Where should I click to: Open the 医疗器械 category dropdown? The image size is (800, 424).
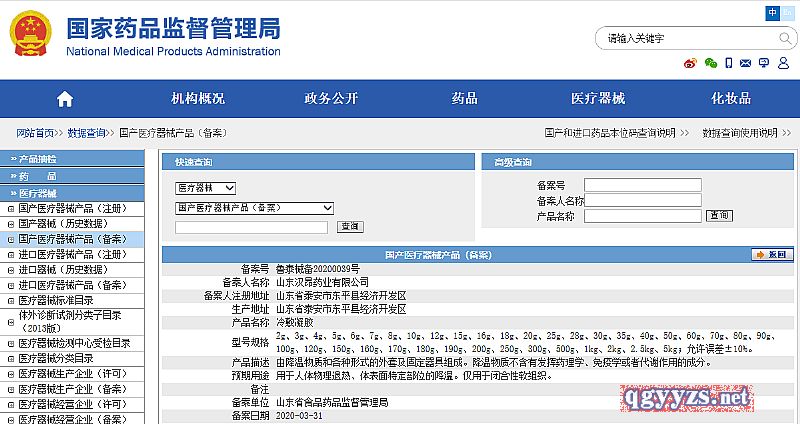pyautogui.click(x=205, y=187)
